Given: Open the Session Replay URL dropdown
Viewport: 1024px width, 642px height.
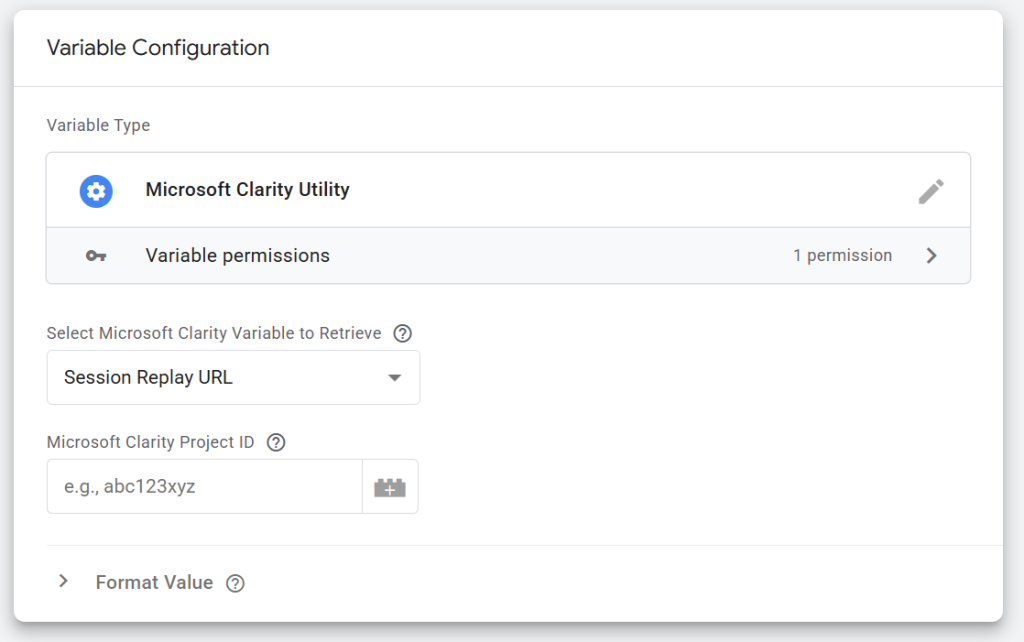Looking at the screenshot, I should [x=233, y=377].
